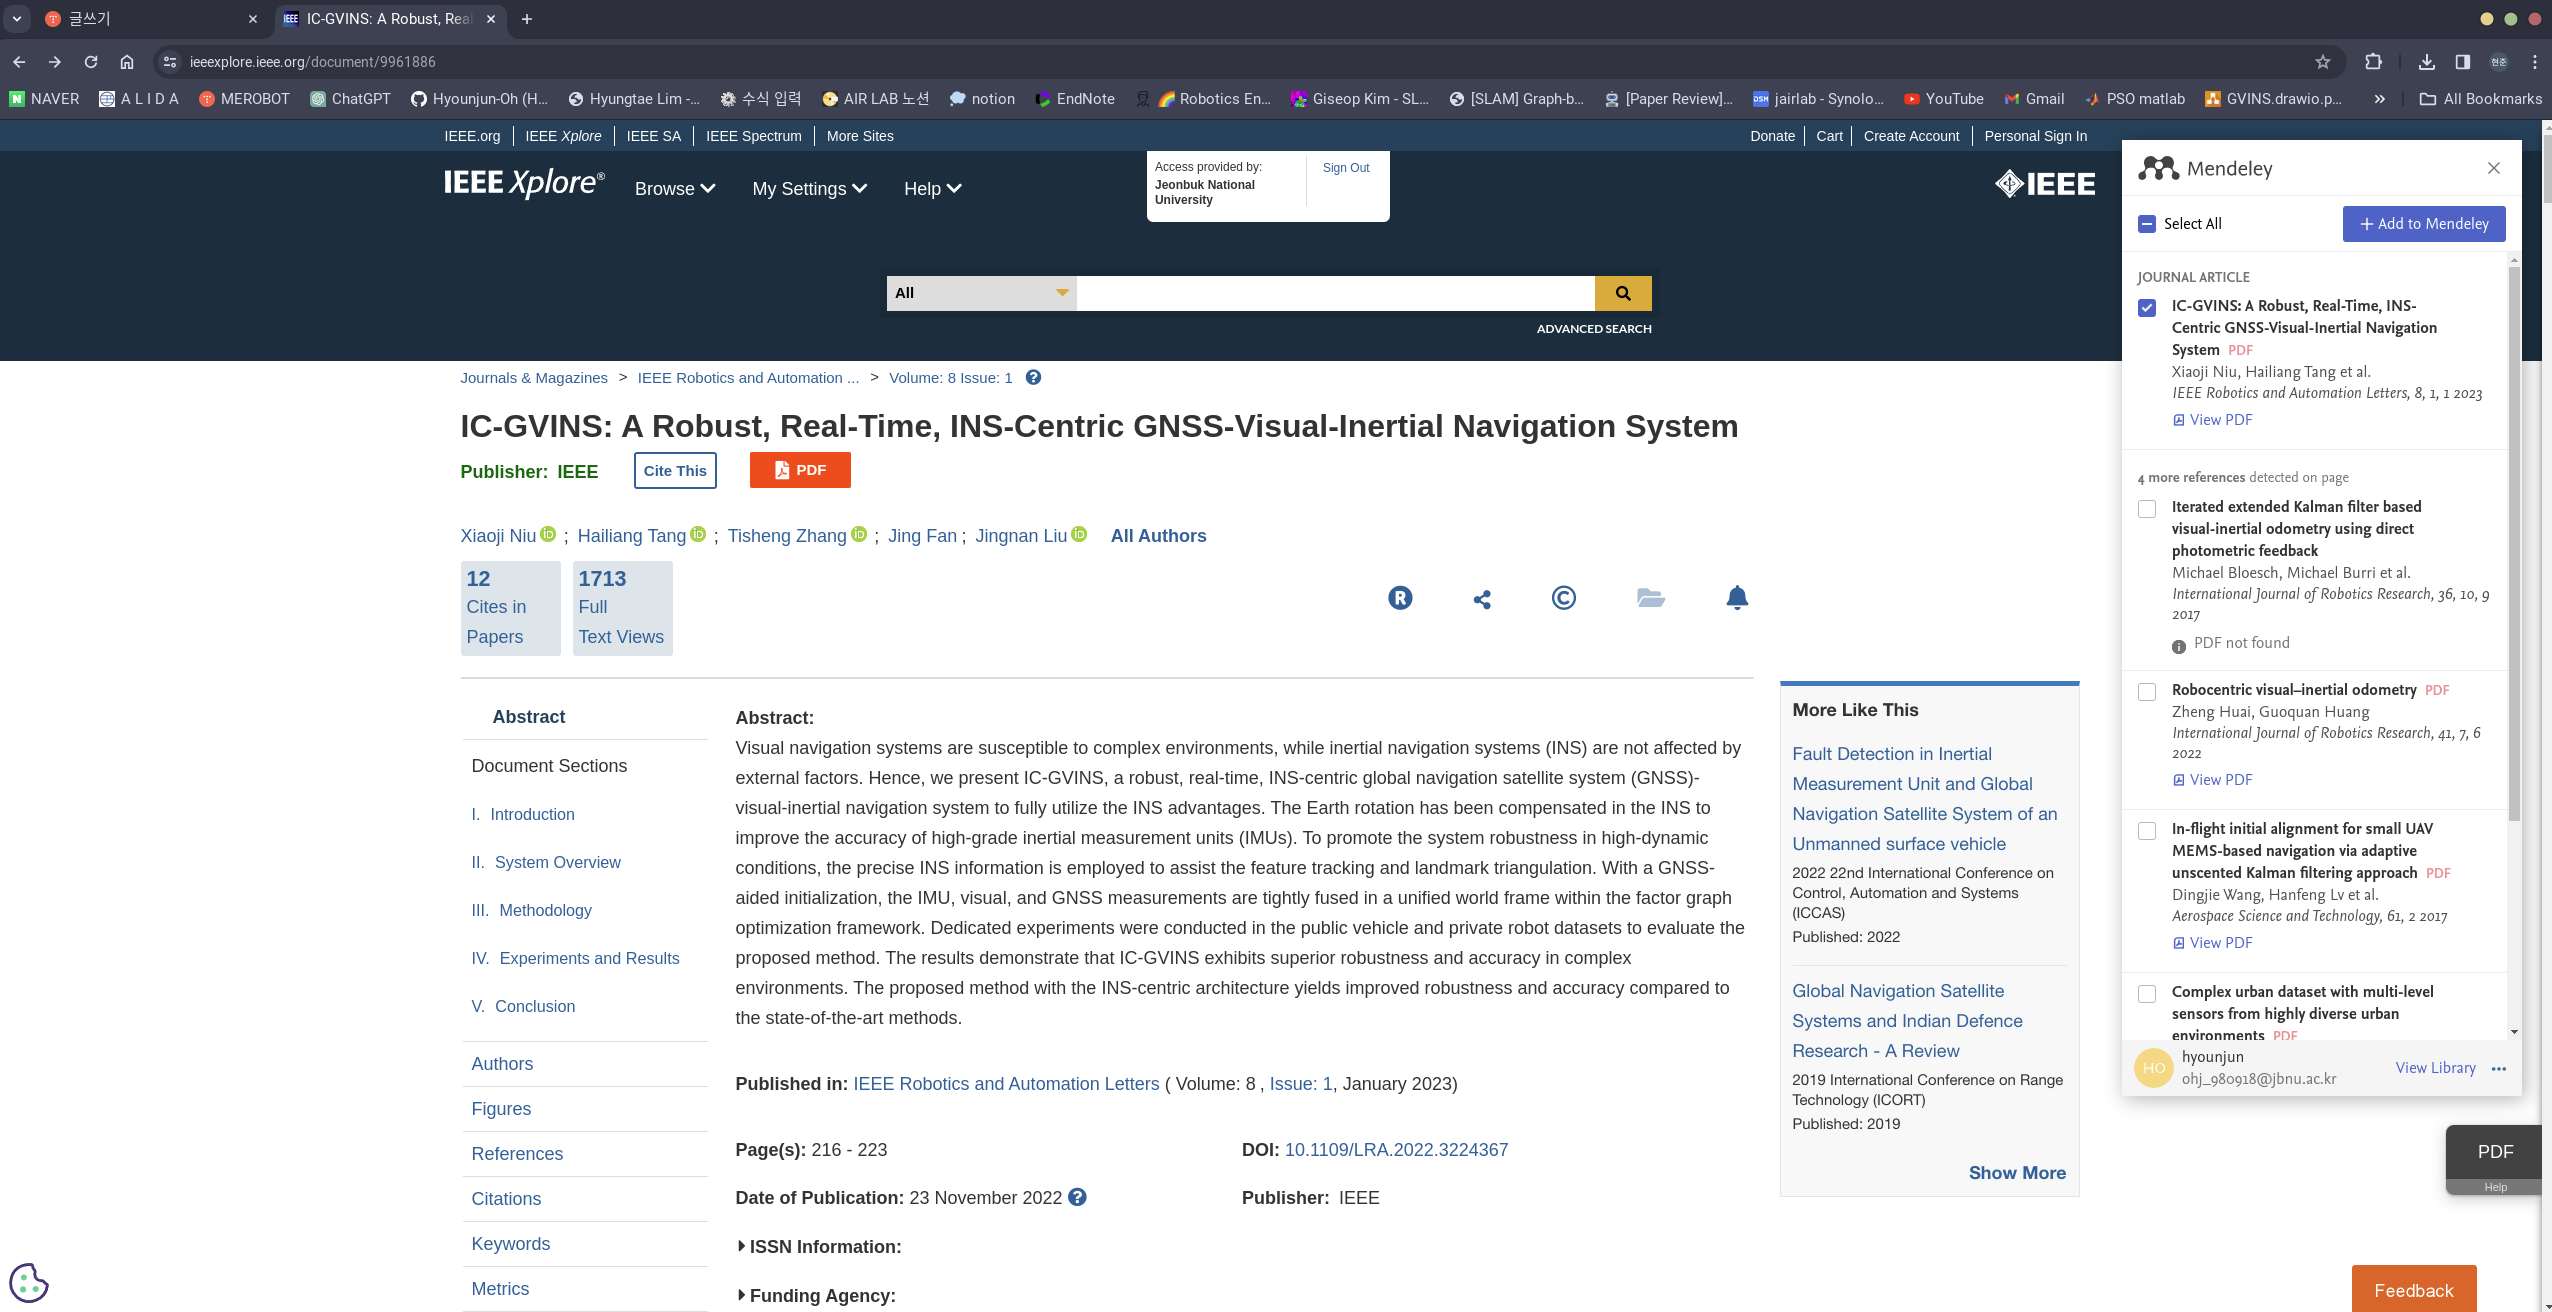Click the yellow search magnifier button
2552x1312 pixels.
[x=1622, y=293]
